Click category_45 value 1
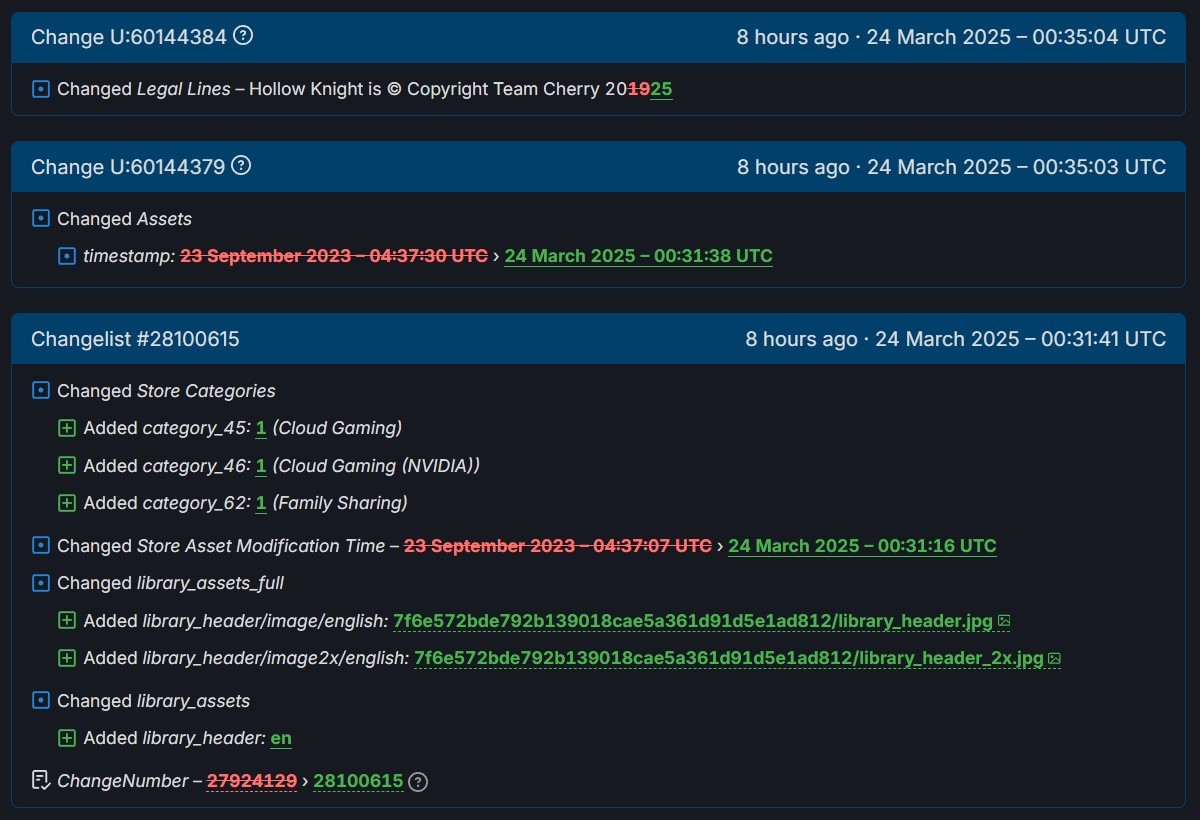This screenshot has height=820, width=1200. point(261,428)
